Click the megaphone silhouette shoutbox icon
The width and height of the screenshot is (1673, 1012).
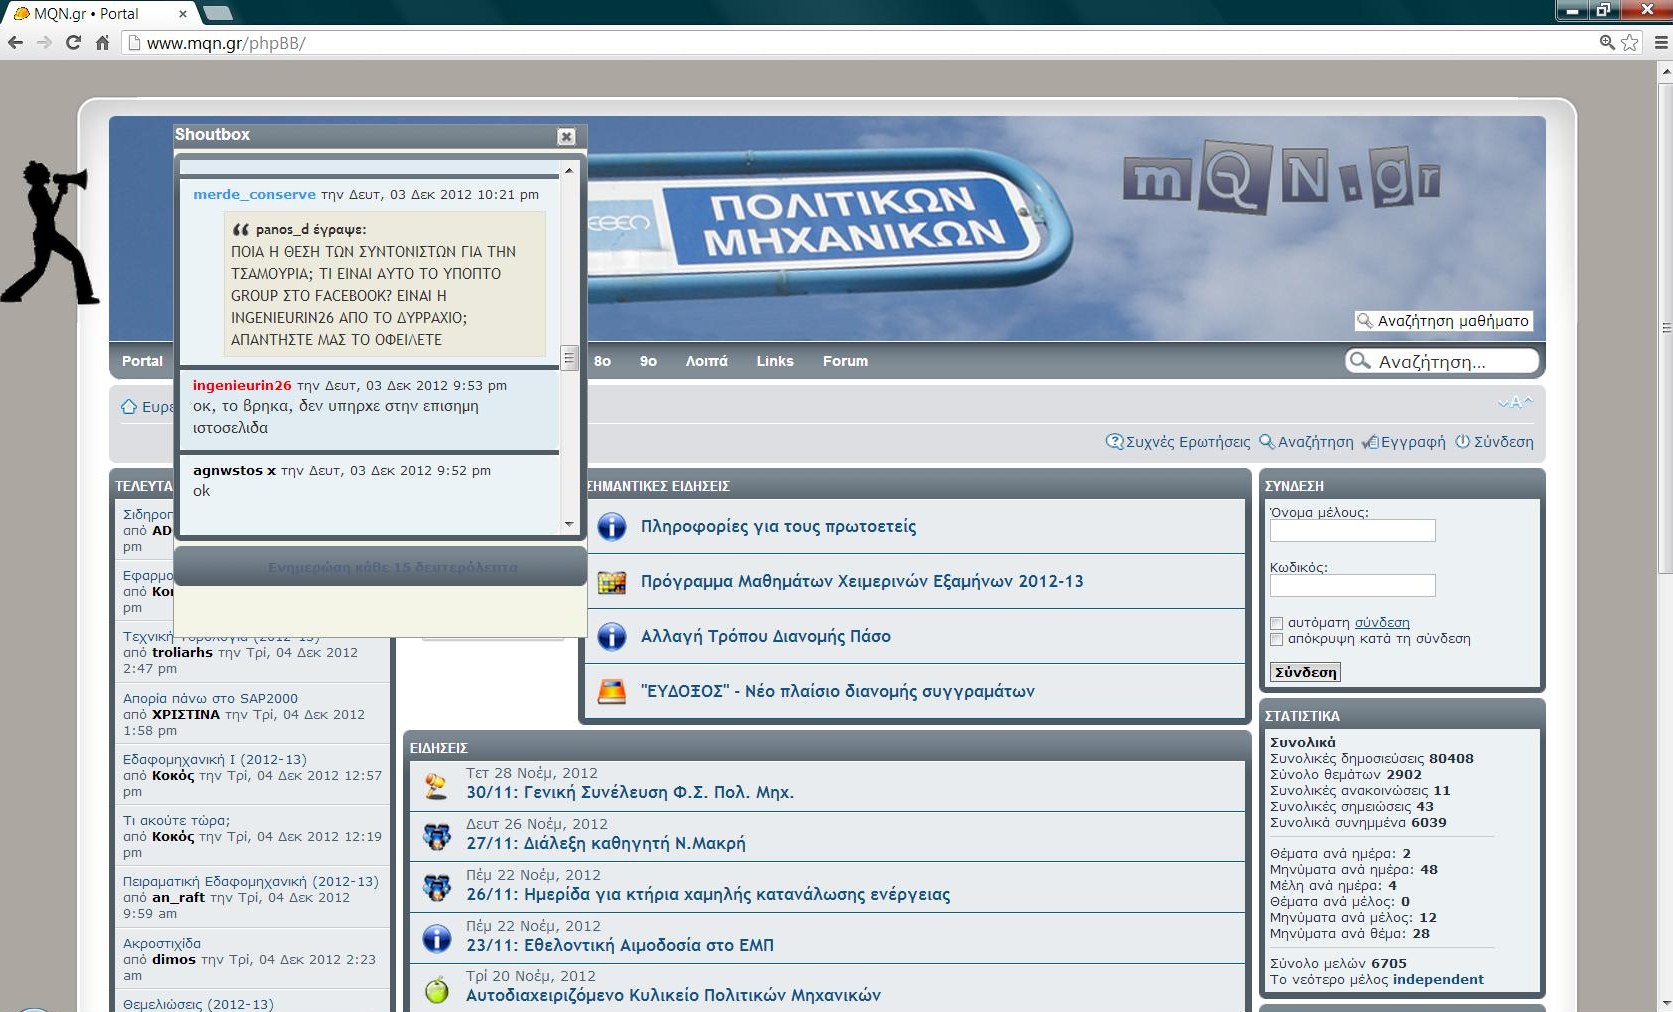click(x=50, y=232)
